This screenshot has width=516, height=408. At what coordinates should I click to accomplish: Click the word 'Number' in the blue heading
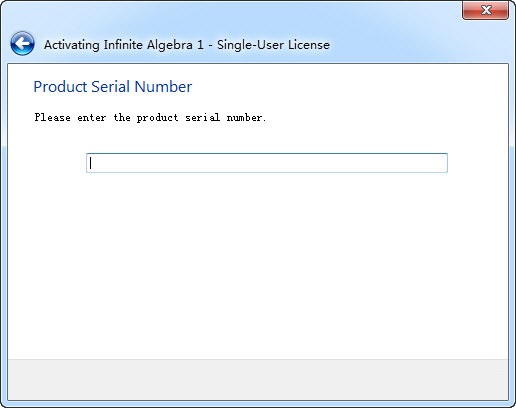coord(163,87)
